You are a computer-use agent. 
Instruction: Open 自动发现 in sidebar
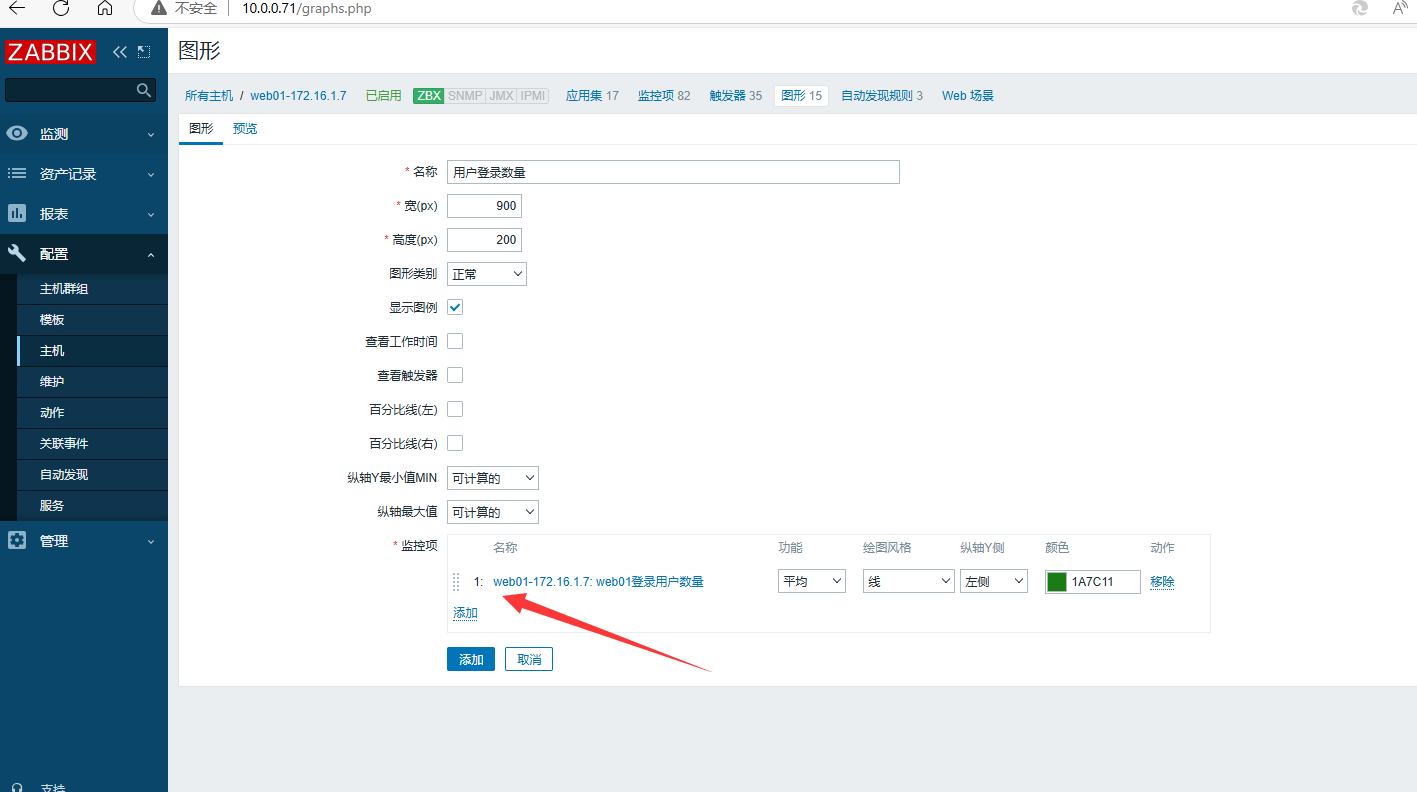point(64,475)
